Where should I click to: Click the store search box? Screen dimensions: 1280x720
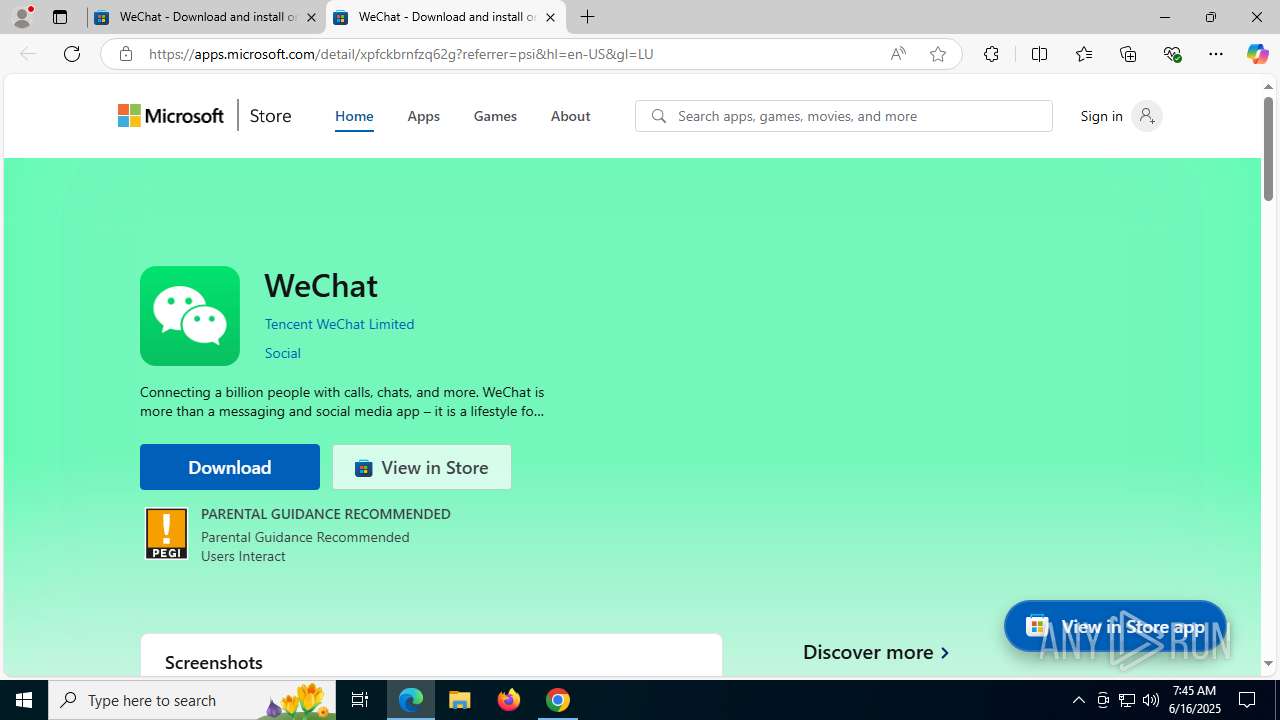pos(844,116)
